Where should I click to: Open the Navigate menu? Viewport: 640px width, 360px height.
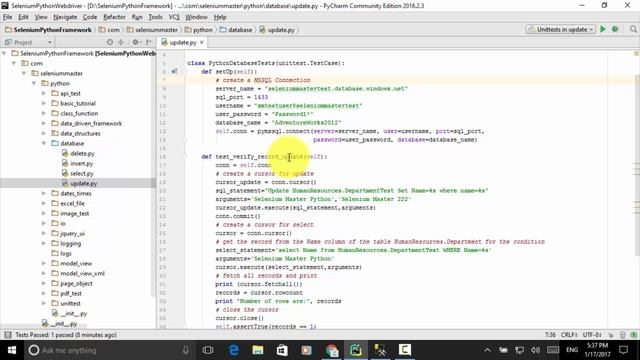[65, 17]
